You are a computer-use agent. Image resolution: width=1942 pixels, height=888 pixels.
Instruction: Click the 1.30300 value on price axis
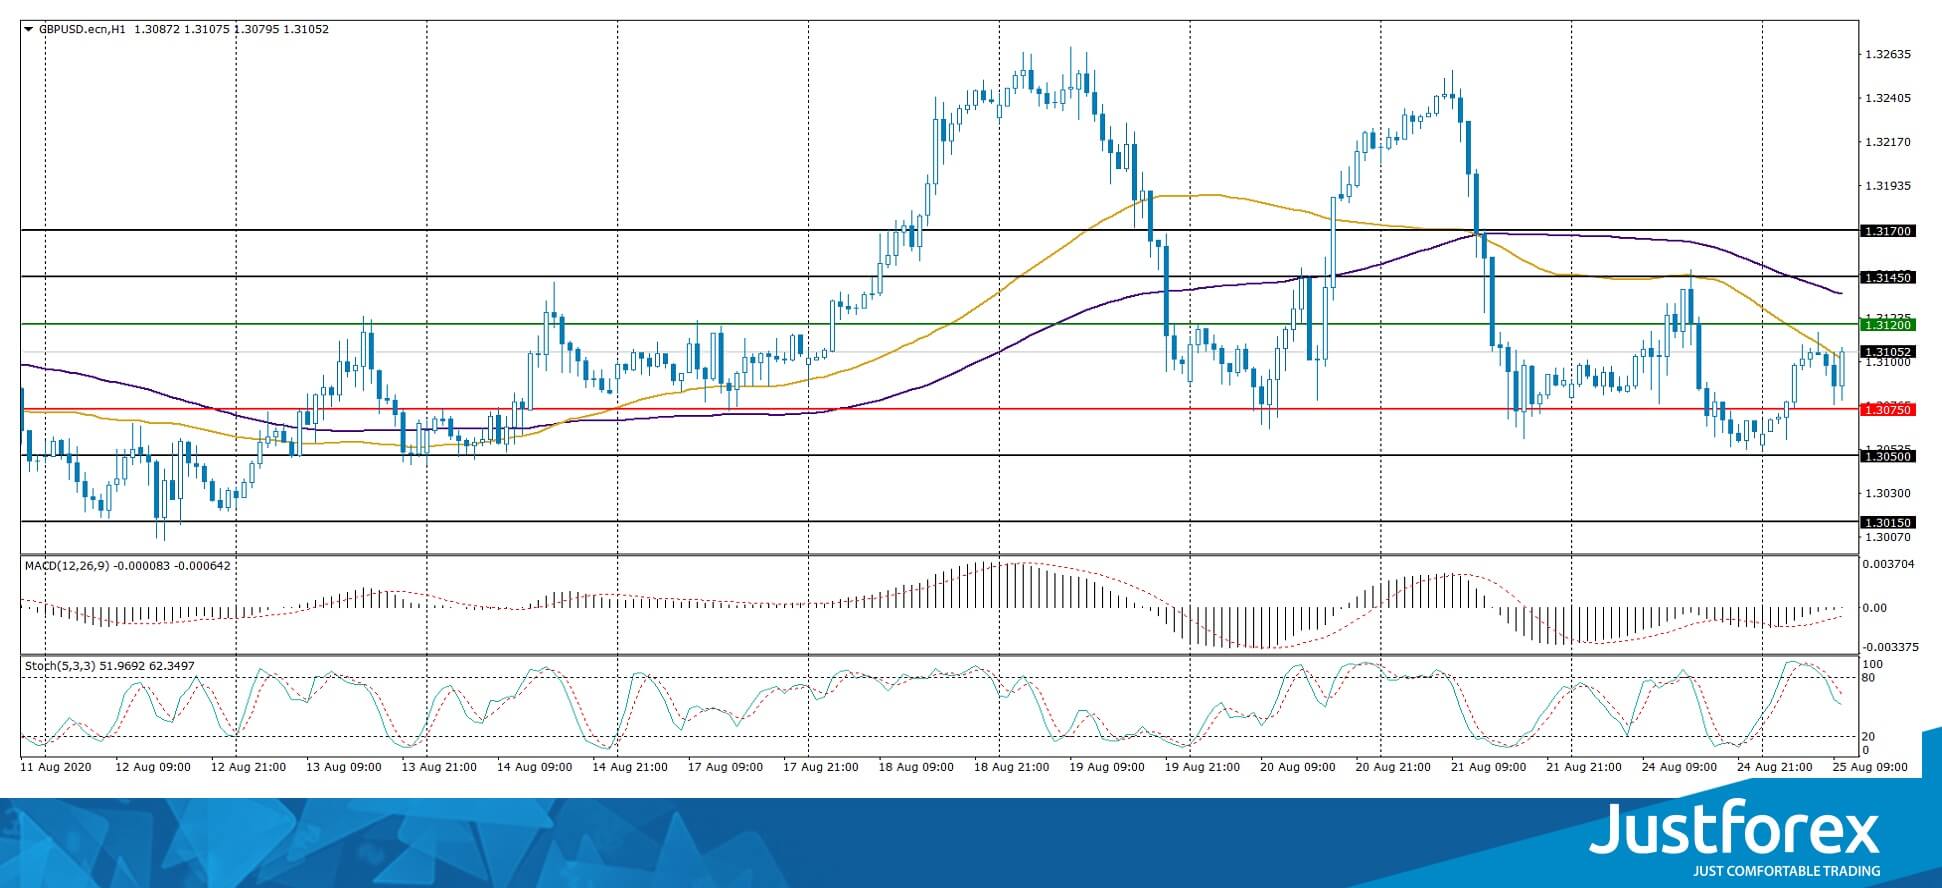pyautogui.click(x=1889, y=493)
